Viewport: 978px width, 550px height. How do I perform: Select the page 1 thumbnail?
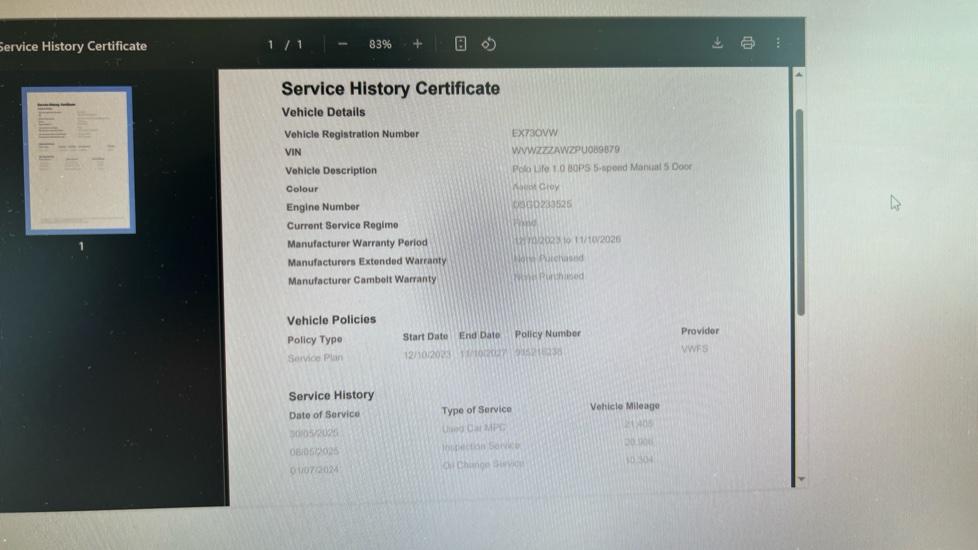tap(79, 160)
